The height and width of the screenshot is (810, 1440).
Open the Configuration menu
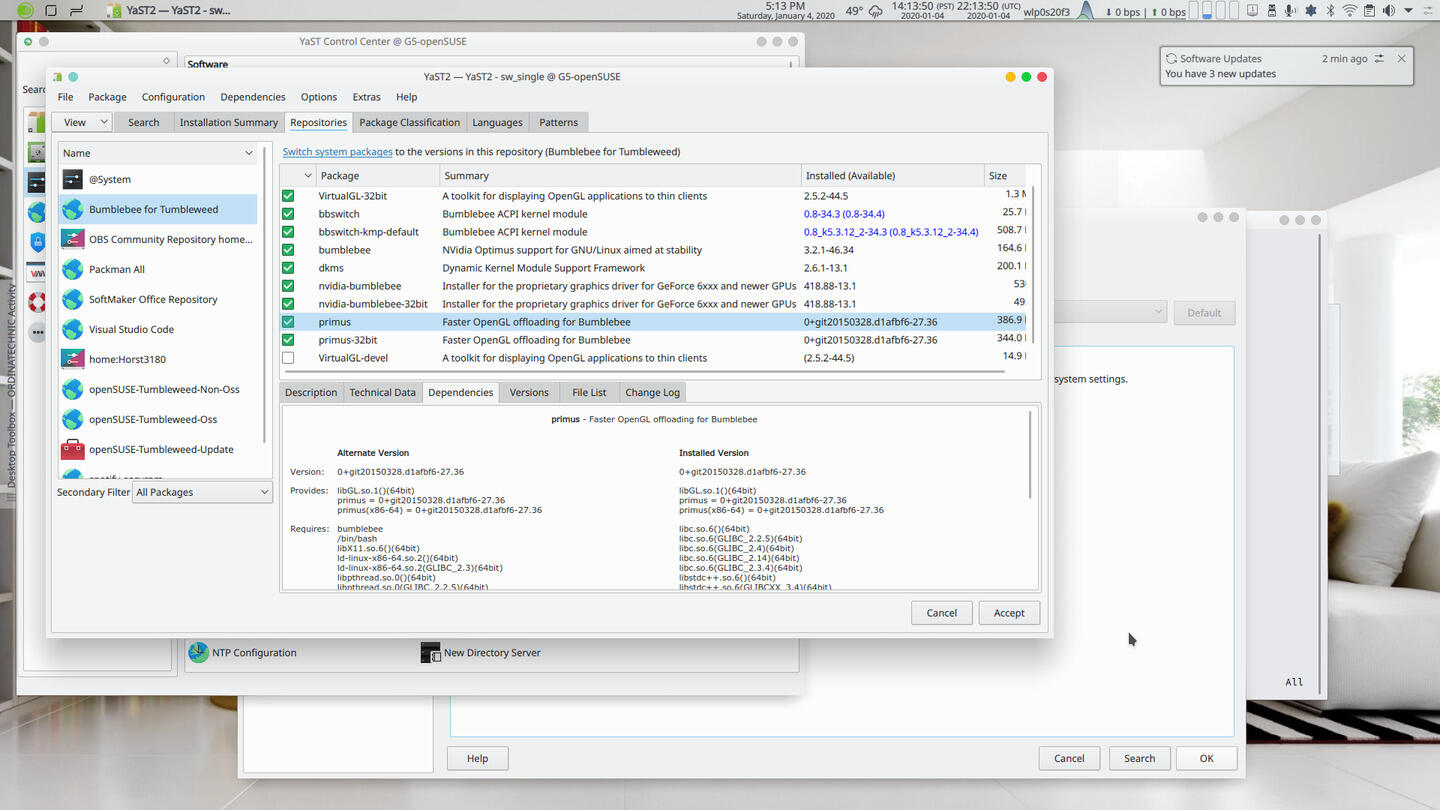(x=173, y=97)
